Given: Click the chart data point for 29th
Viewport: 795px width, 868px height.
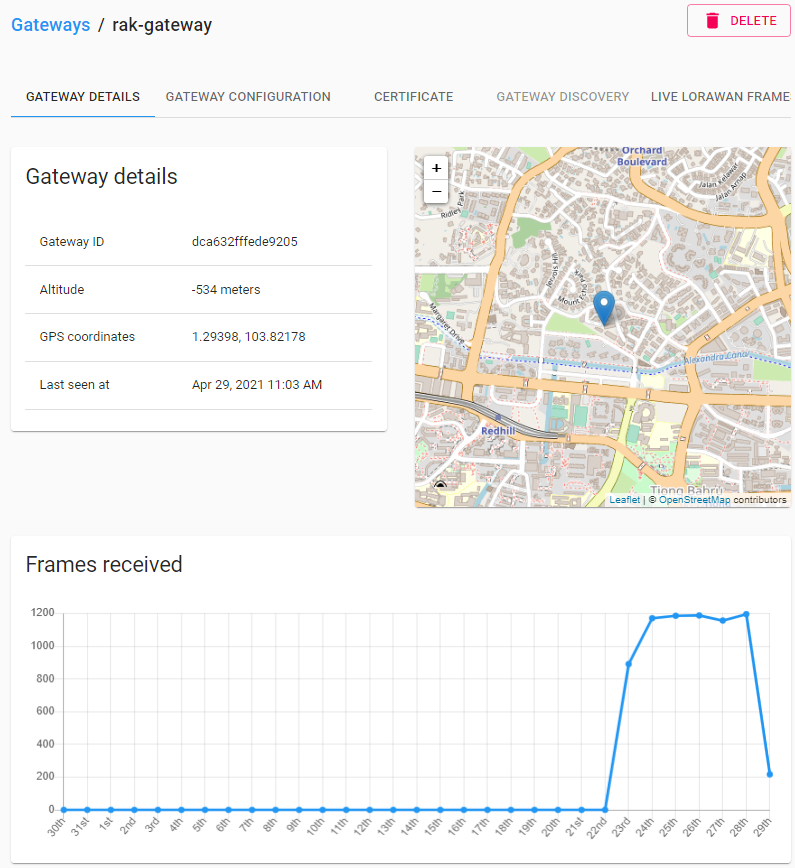Looking at the screenshot, I should coord(770,774).
